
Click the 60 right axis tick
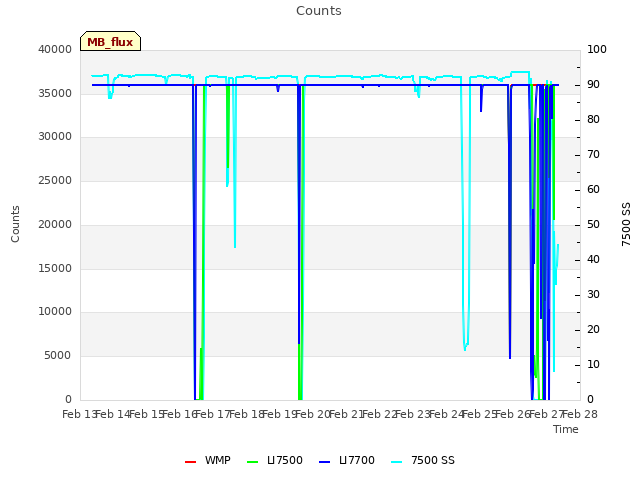tap(593, 190)
